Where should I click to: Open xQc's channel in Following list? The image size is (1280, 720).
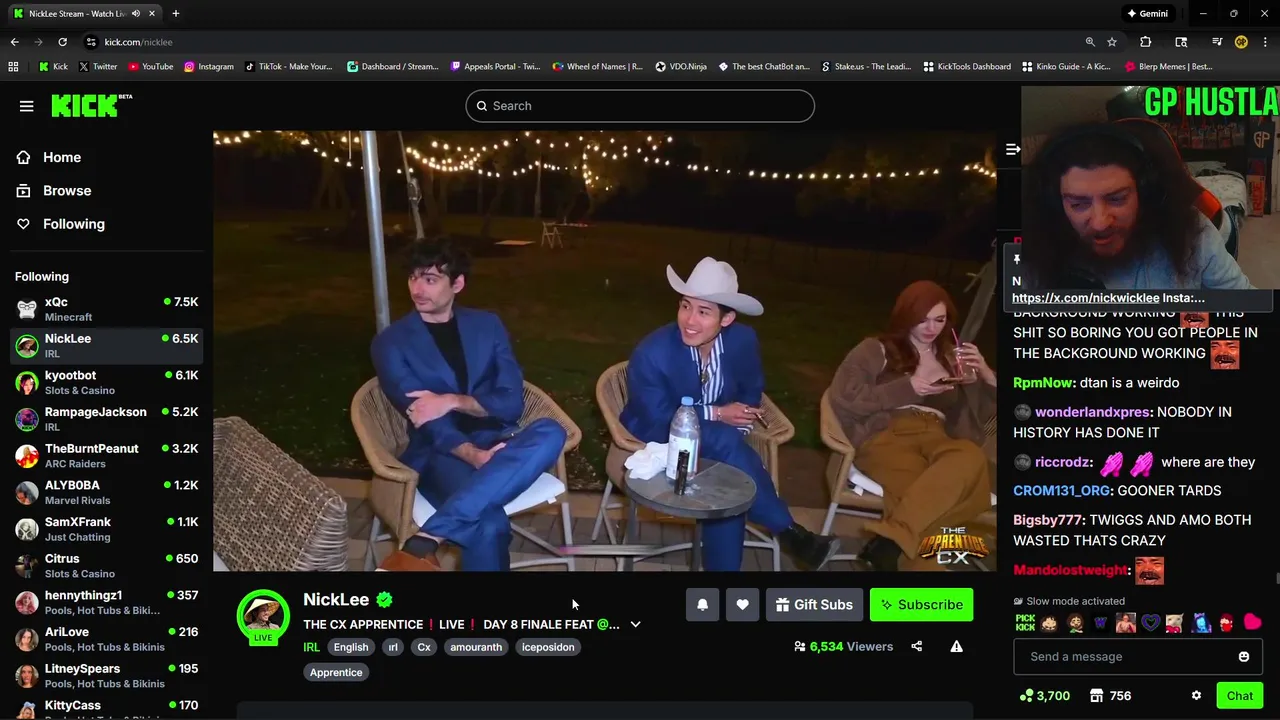coord(106,309)
